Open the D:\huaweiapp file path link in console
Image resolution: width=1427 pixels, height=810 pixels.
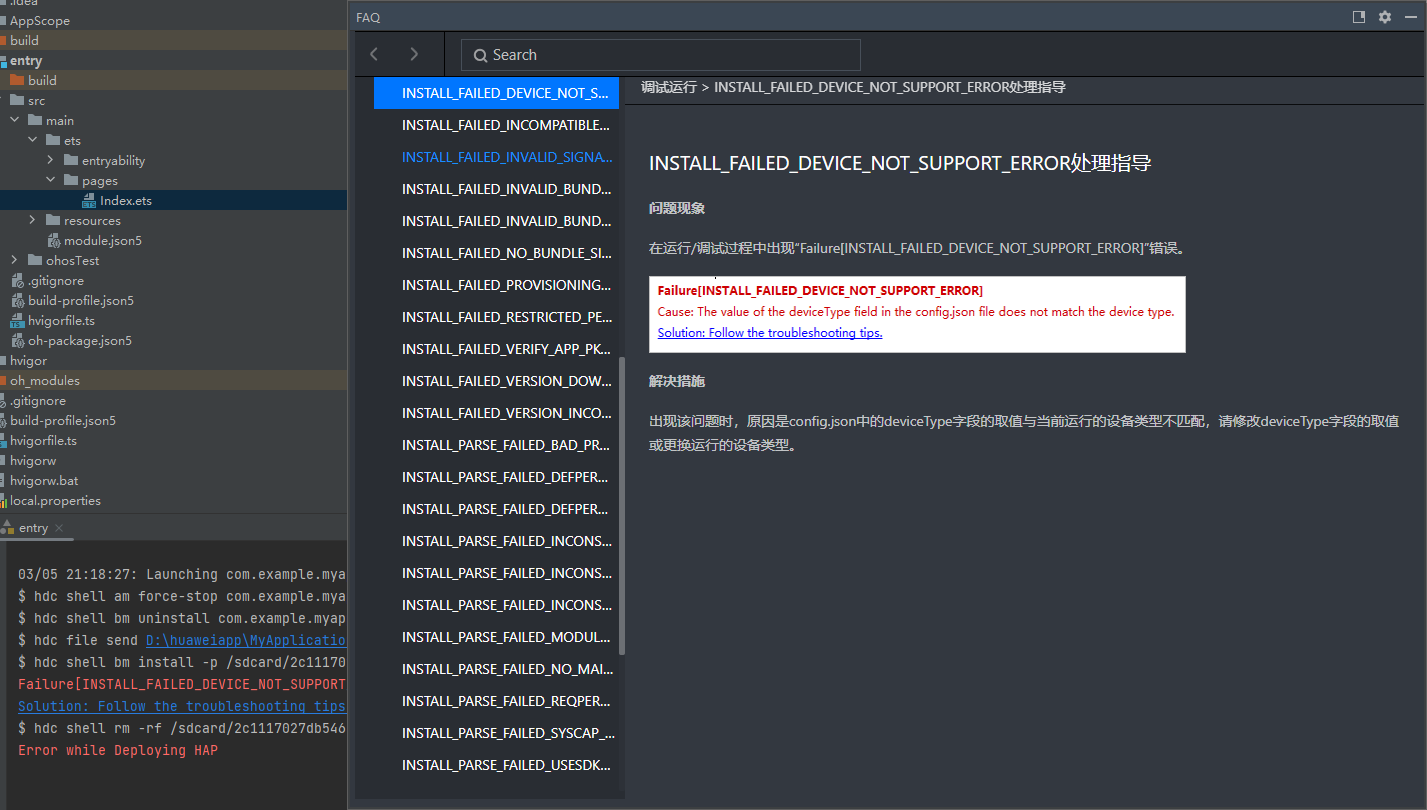coord(245,640)
